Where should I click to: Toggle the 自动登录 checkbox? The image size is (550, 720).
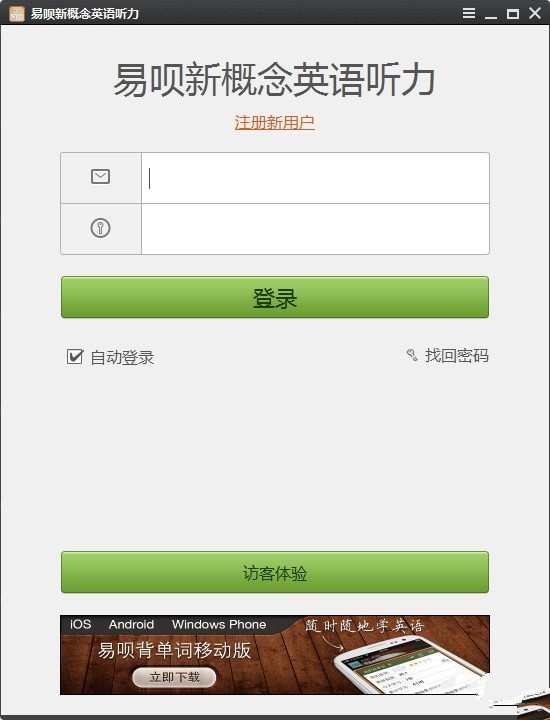(x=74, y=356)
